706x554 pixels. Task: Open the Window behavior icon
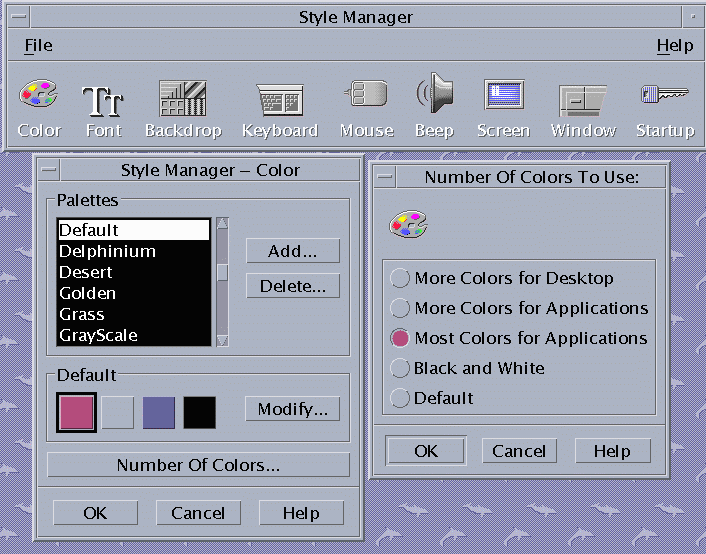pos(583,100)
